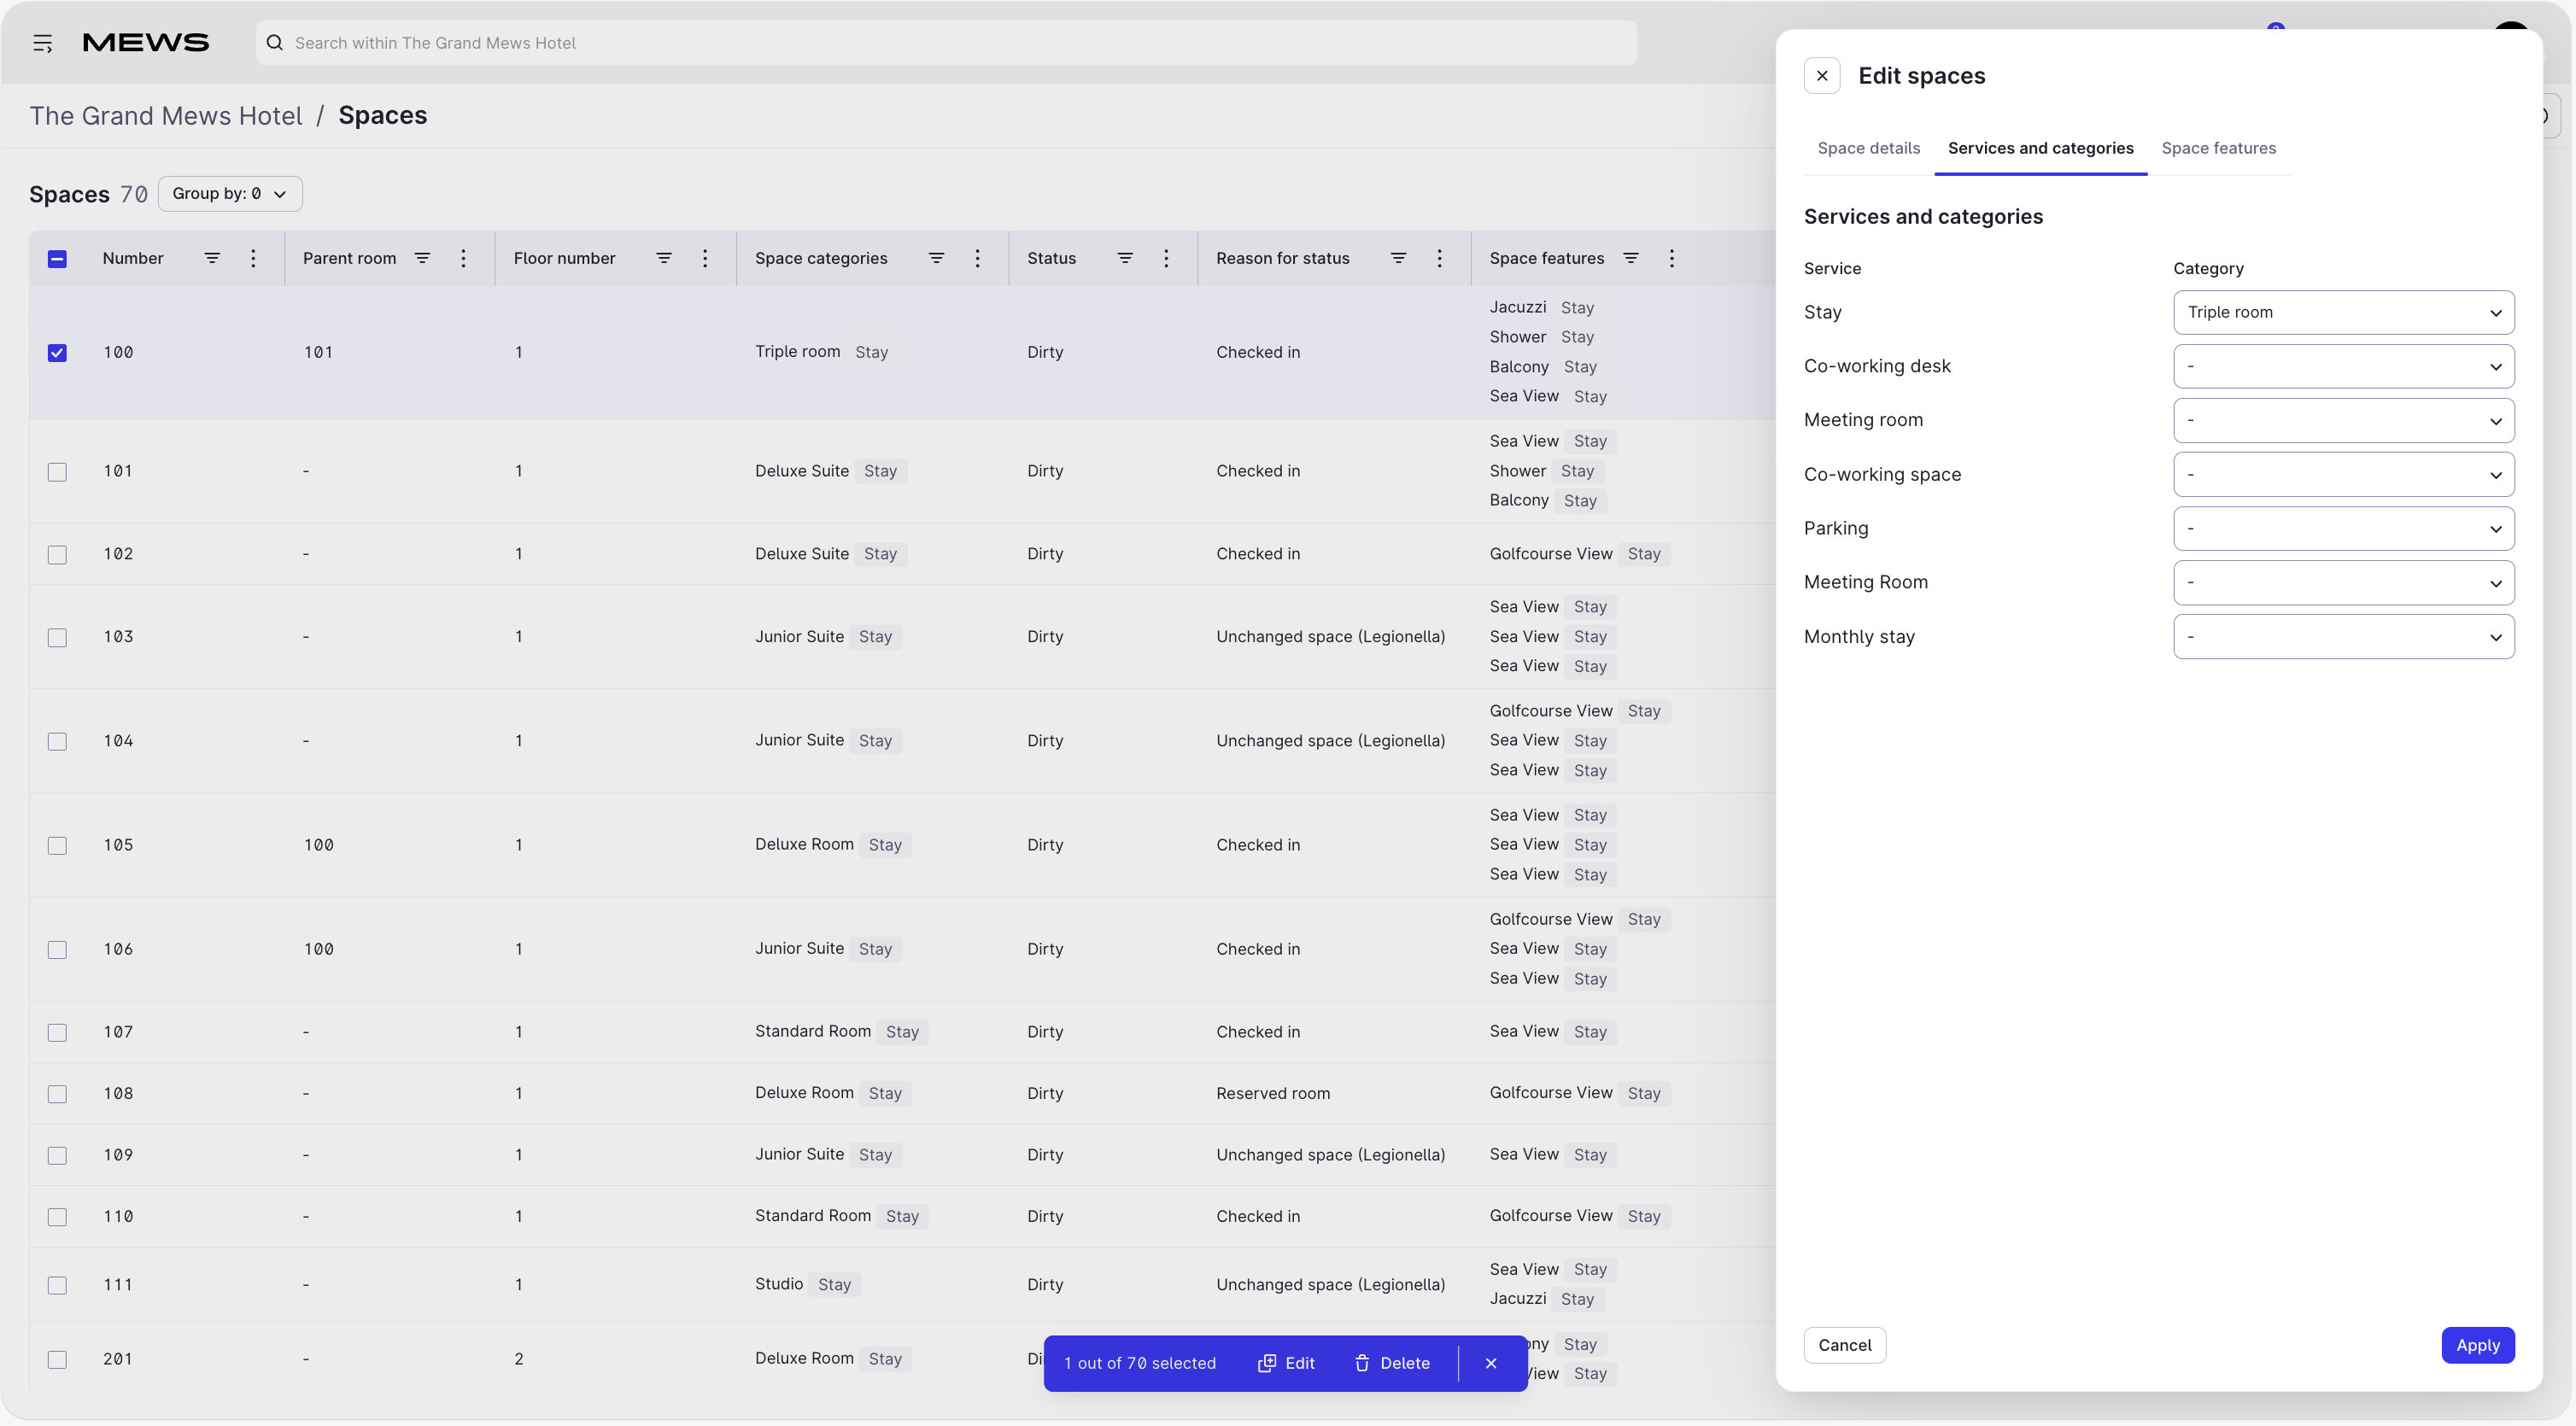The height and width of the screenshot is (1426, 2576).
Task: Click the Jacuzzi feature in row 100
Action: [x=1517, y=307]
